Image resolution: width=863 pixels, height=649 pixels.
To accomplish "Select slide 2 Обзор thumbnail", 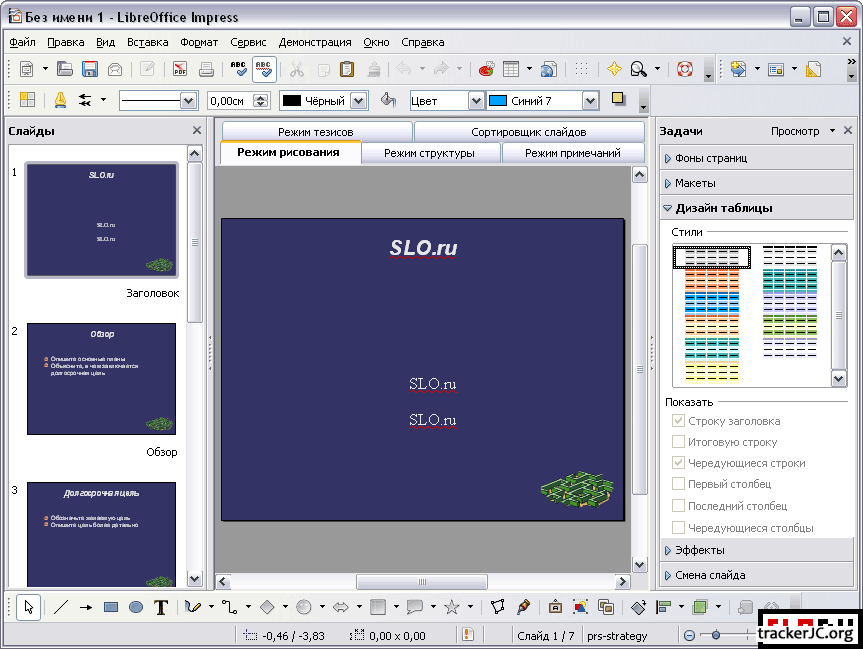I will (x=101, y=378).
